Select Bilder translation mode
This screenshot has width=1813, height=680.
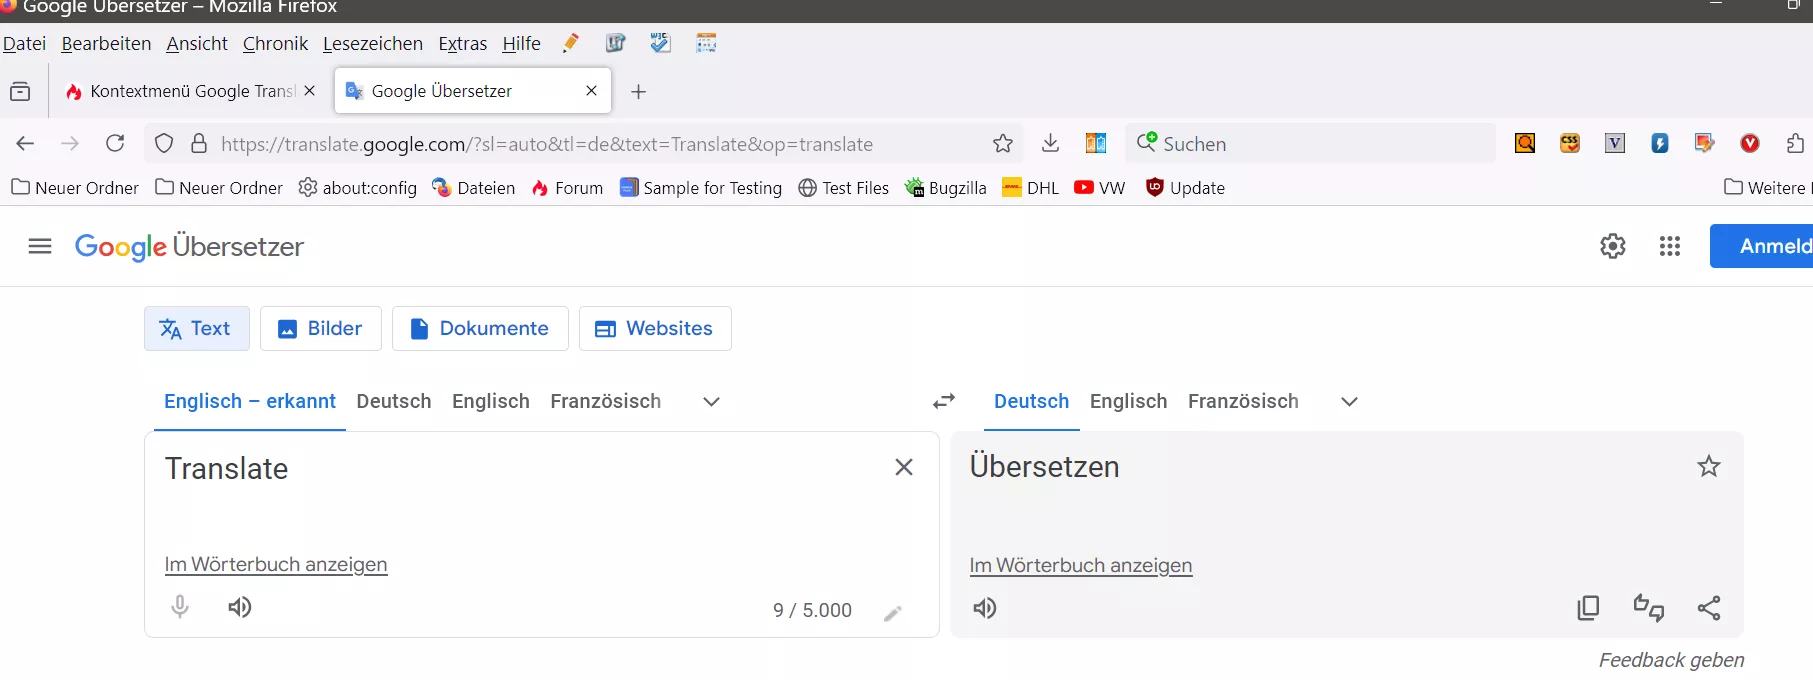tap(321, 328)
